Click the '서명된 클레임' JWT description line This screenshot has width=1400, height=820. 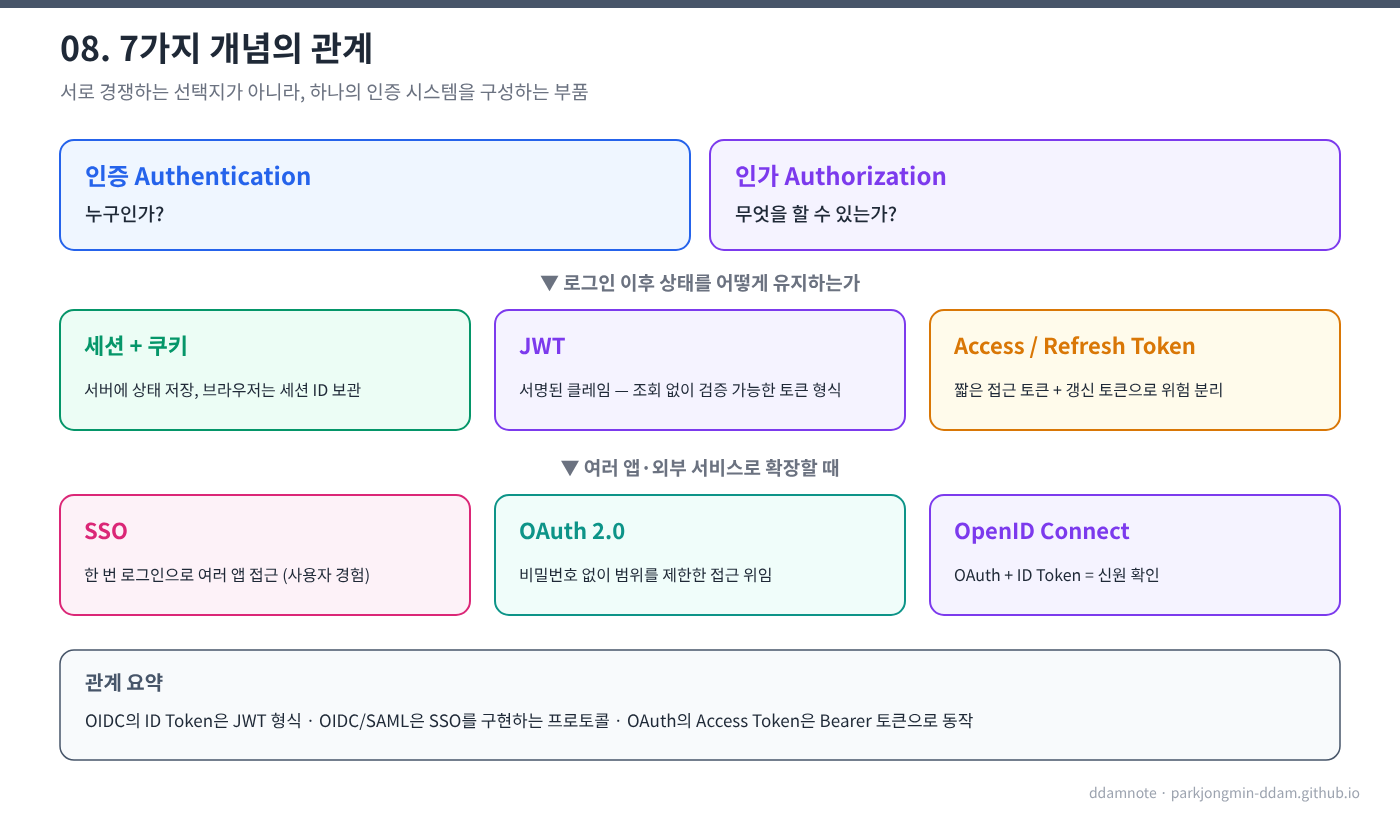tap(680, 390)
